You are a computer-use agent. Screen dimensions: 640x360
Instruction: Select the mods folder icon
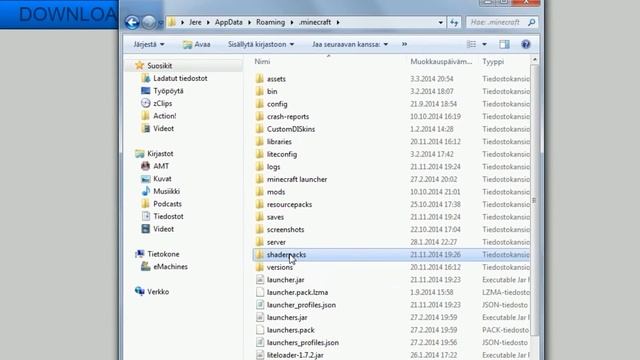260,191
